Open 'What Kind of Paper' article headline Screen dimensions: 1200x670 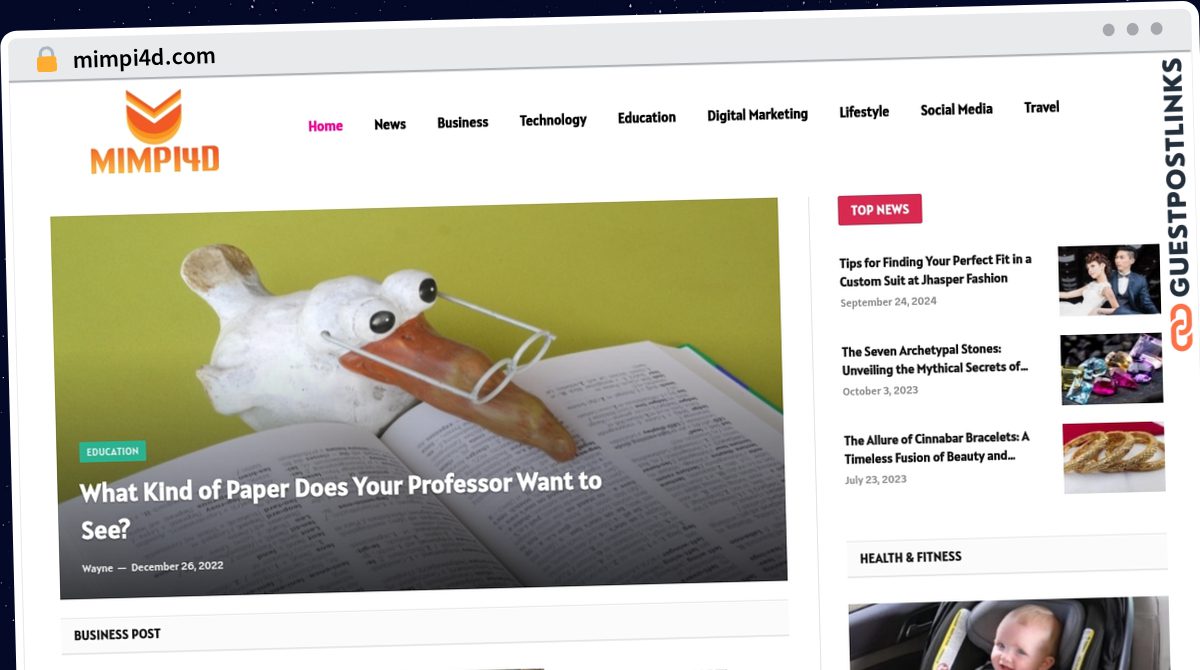pos(341,505)
